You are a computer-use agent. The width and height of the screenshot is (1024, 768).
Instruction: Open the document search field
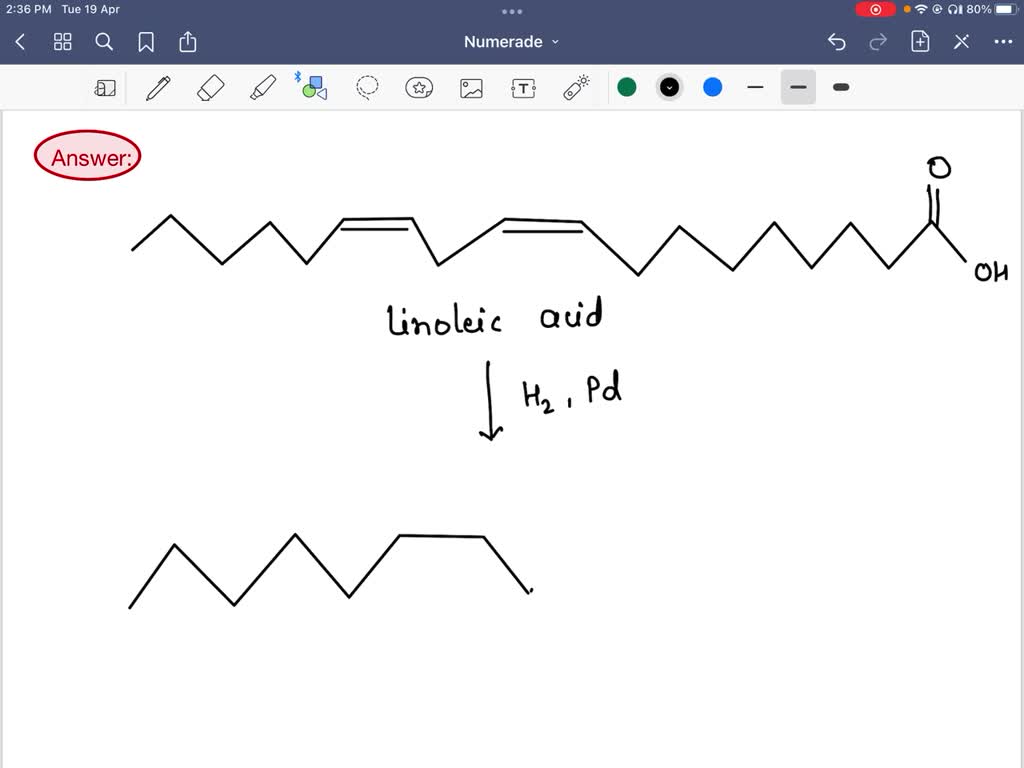point(104,42)
